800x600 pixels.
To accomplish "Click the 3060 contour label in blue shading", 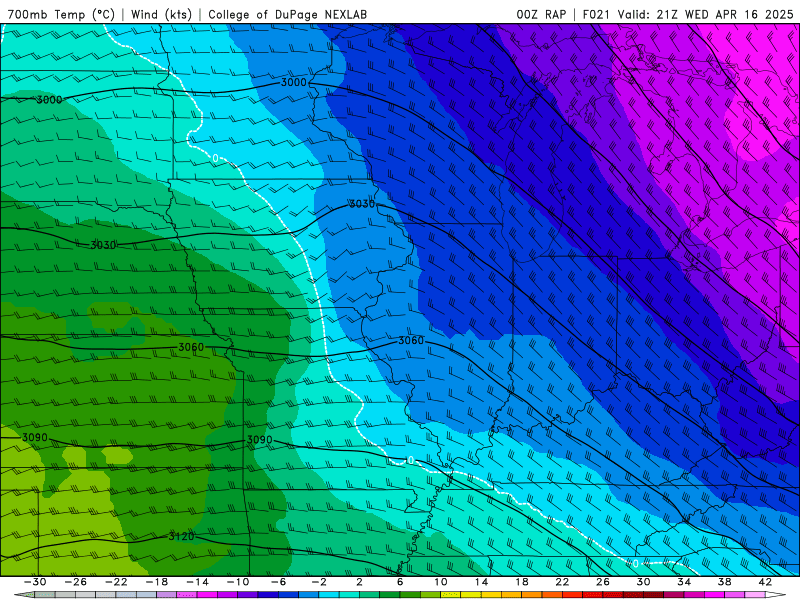I will coord(411,340).
